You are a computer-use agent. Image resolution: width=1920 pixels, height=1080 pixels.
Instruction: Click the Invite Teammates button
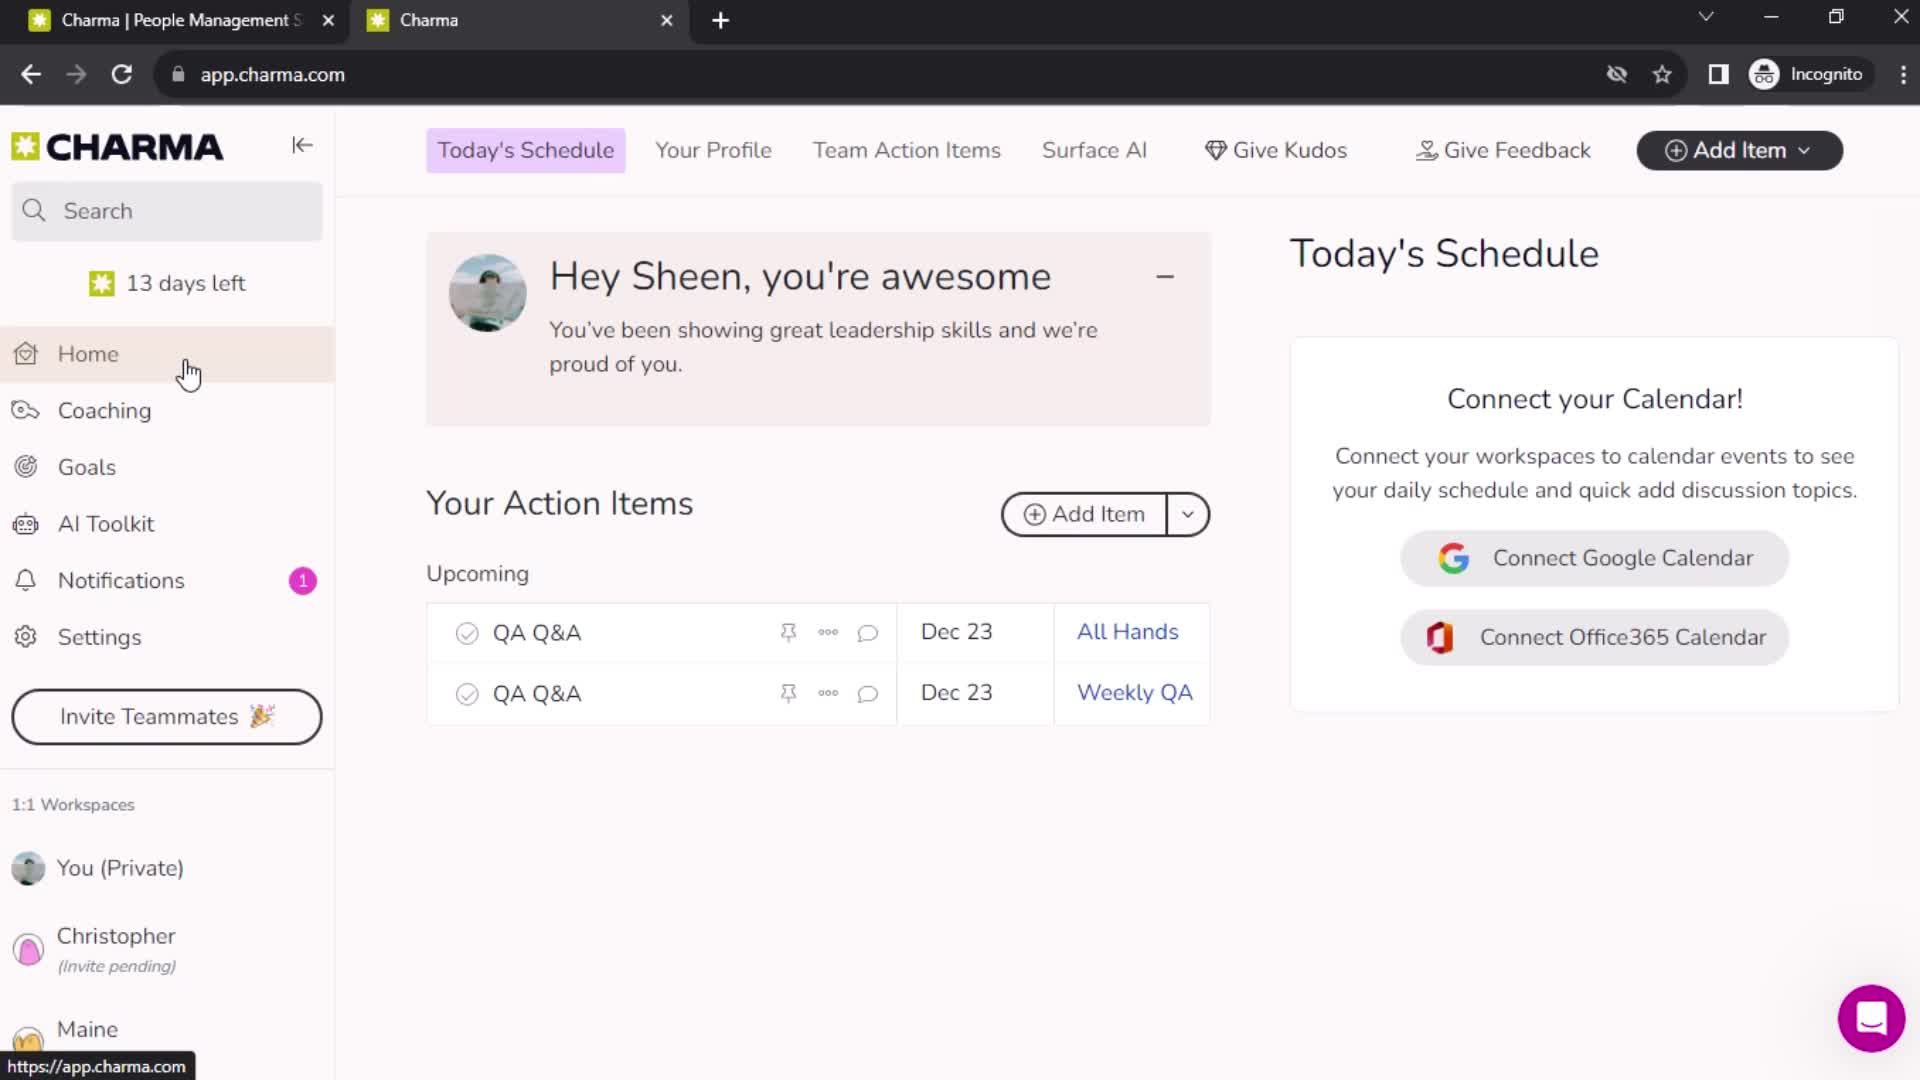(166, 716)
